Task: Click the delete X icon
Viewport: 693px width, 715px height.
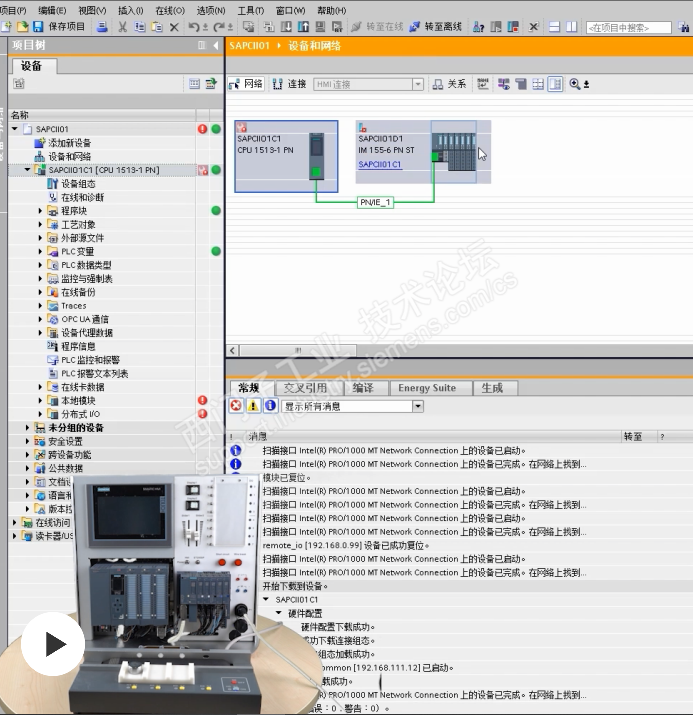Action: pyautogui.click(x=174, y=27)
